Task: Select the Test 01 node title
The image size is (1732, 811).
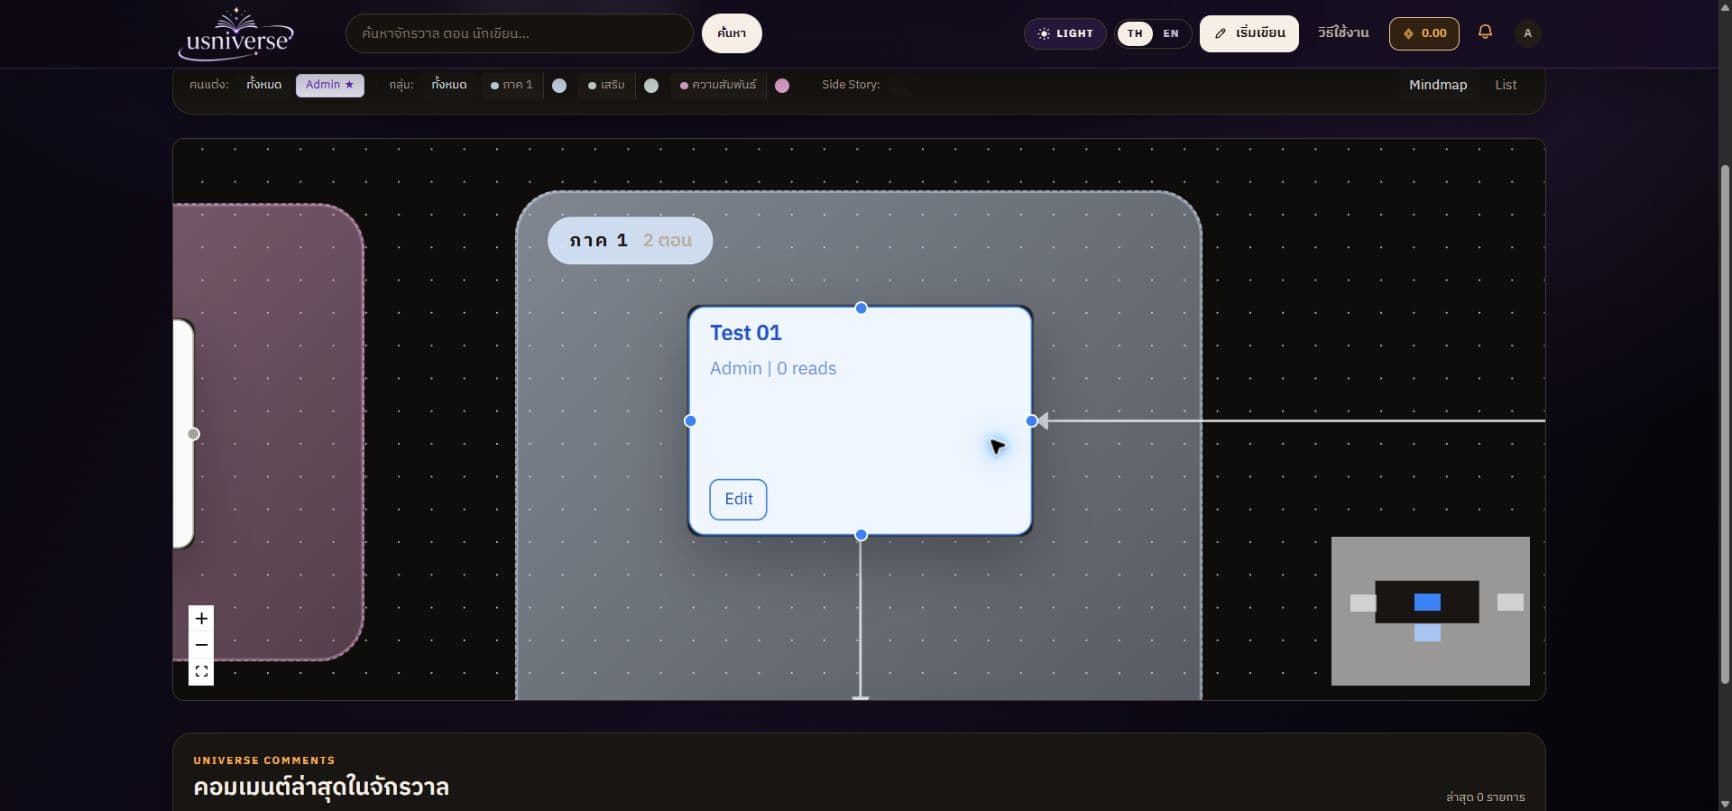Action: [746, 333]
